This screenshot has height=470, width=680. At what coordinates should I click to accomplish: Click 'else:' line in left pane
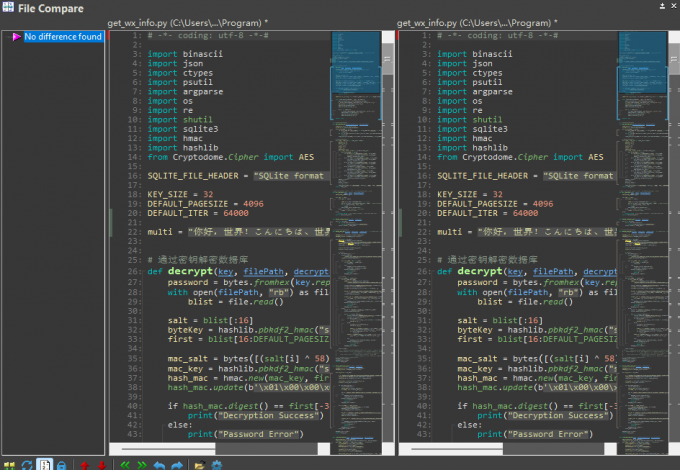pyautogui.click(x=180, y=425)
